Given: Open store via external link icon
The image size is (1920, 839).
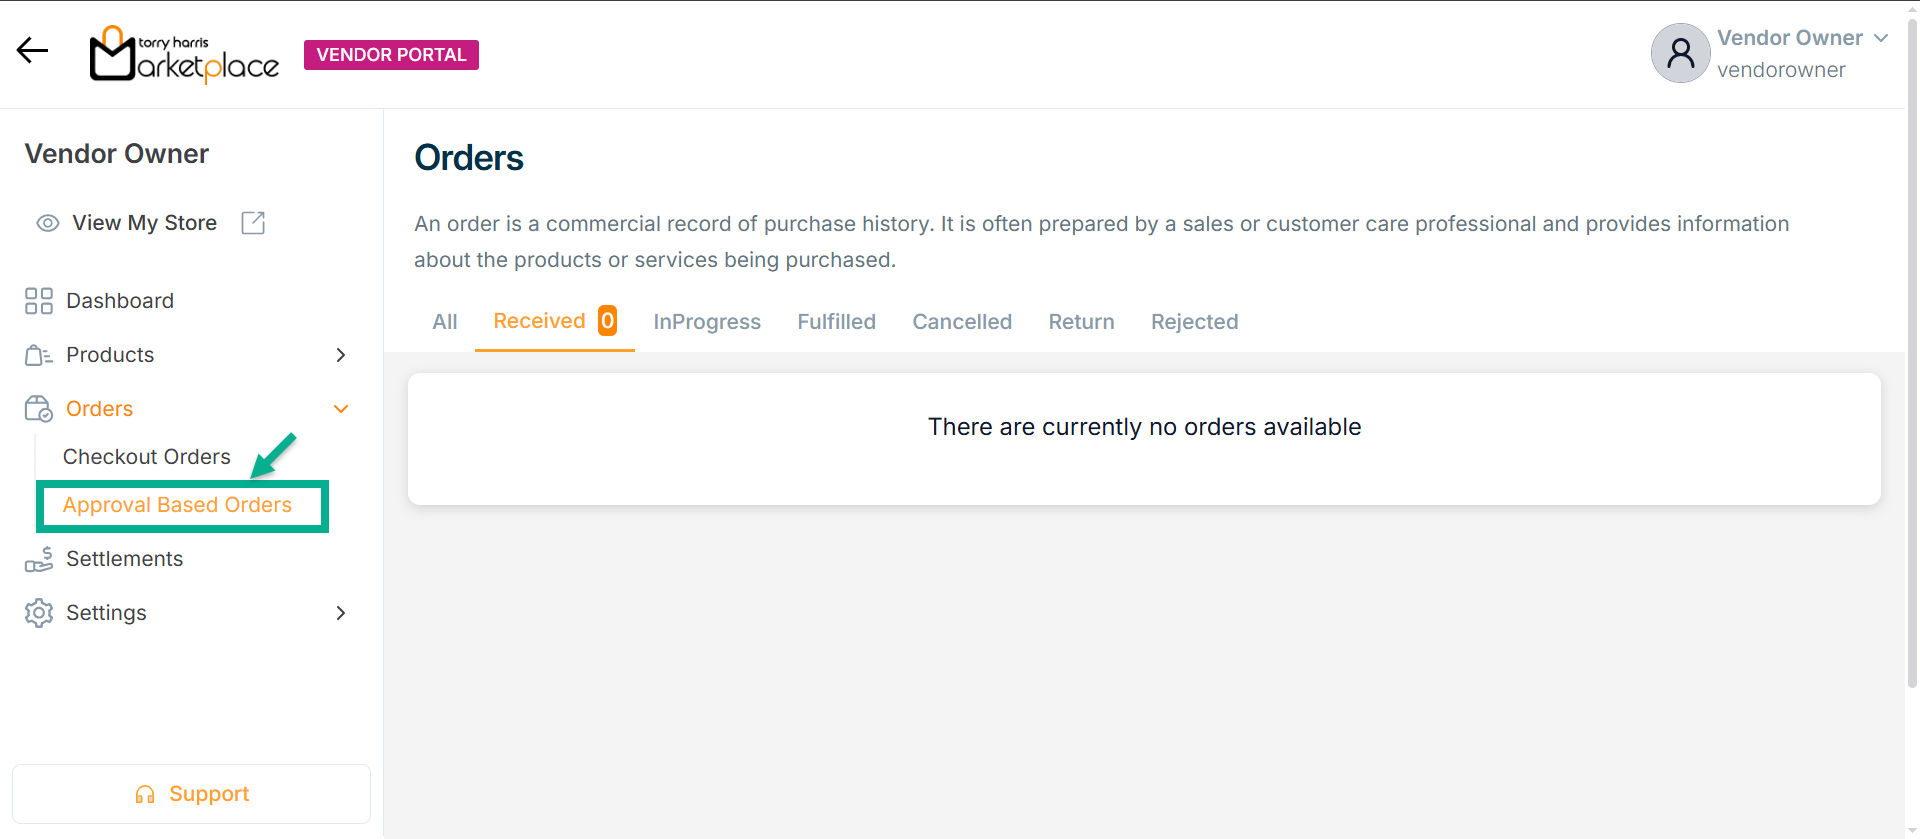Looking at the screenshot, I should click(x=253, y=223).
